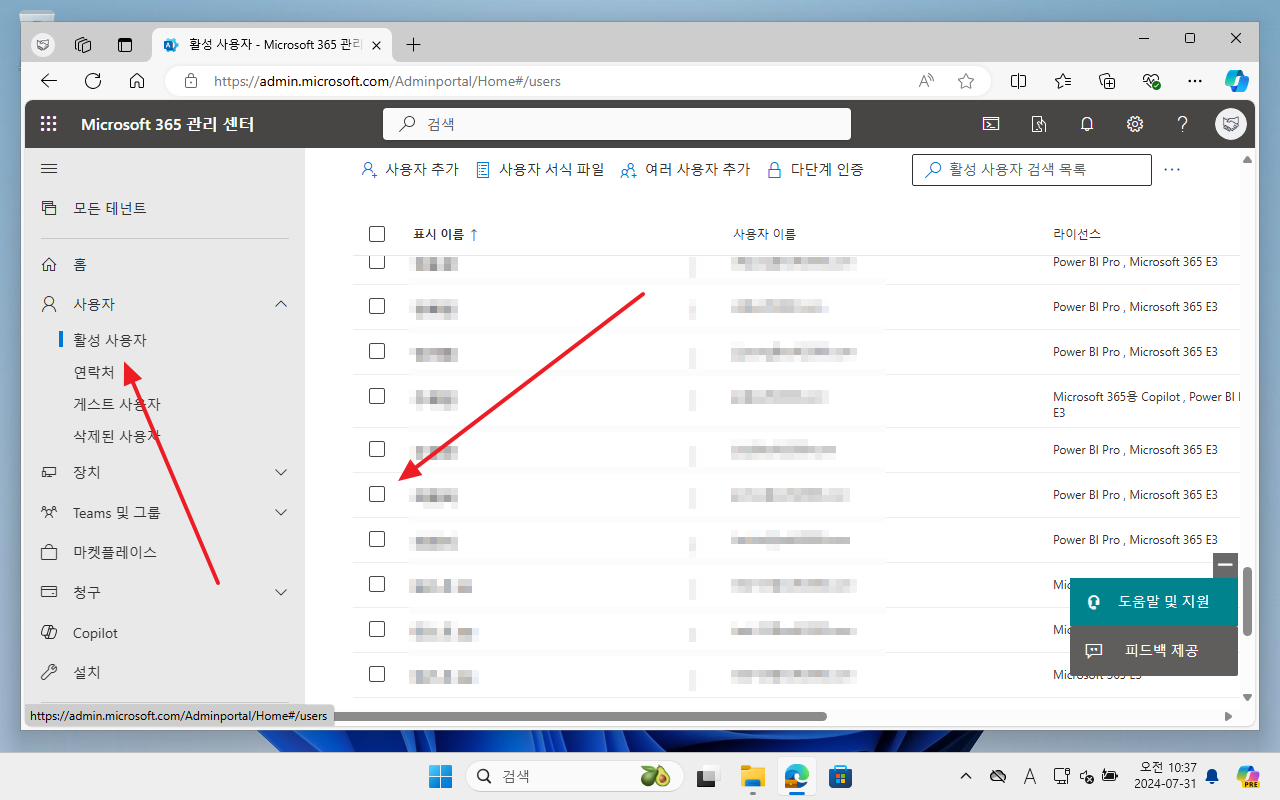Viewport: 1280px width, 800px height.
Task: Open account profile avatar in header
Action: coord(1230,124)
